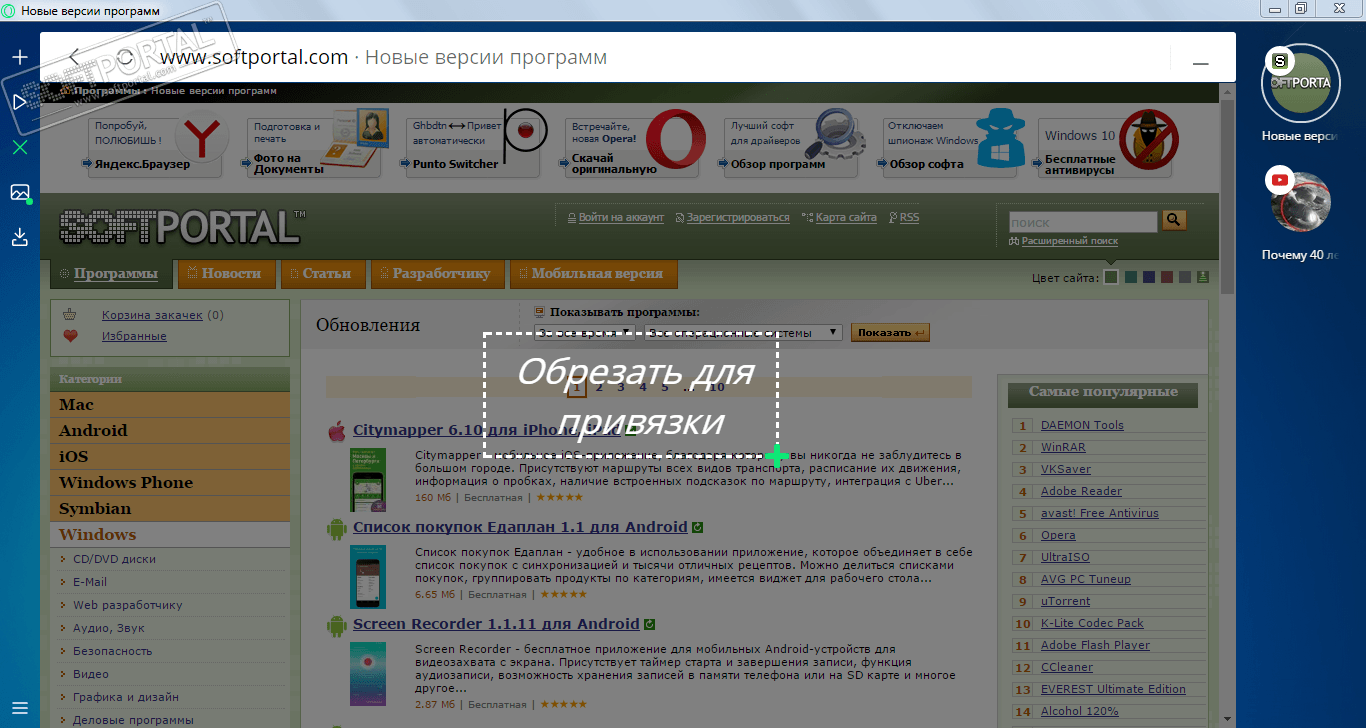Click the Apple icon beside Citymapper
1366x728 pixels.
tap(336, 432)
